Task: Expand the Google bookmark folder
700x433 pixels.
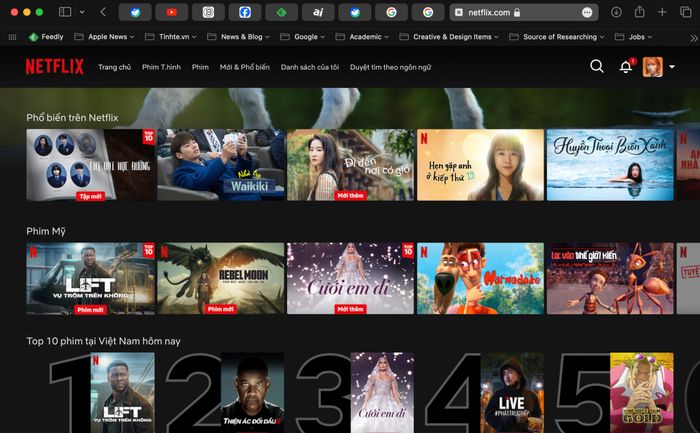Action: 303,37
